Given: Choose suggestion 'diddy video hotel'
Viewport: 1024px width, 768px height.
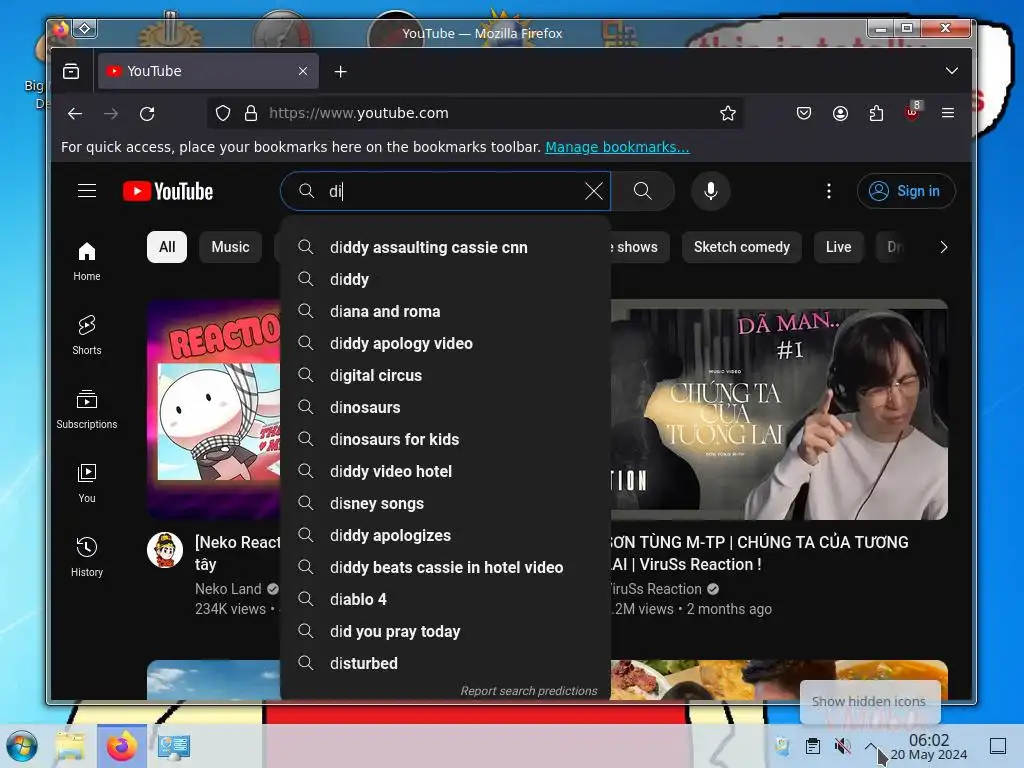Looking at the screenshot, I should click(x=445, y=471).
